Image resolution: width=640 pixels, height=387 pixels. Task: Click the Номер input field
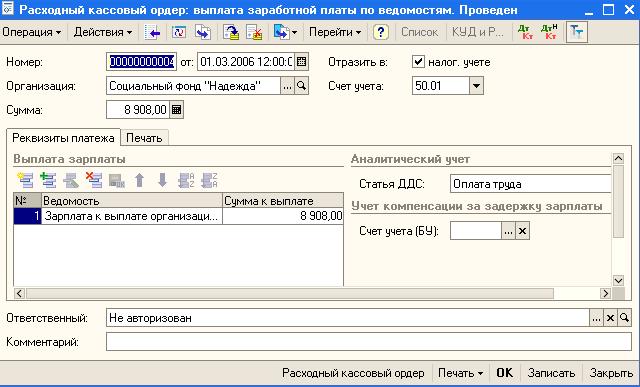[141, 62]
